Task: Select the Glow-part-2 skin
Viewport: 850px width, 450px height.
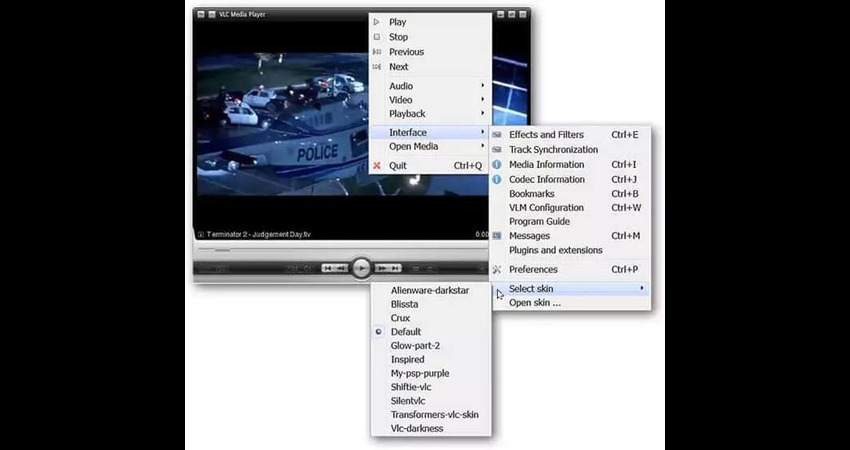Action: 431,346
